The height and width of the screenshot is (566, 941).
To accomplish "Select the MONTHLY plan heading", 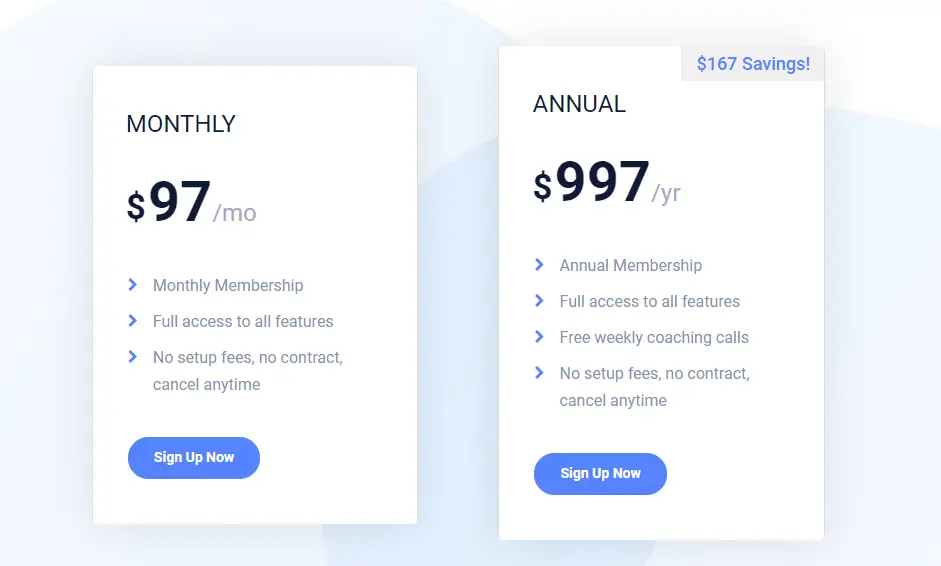I will 181,124.
